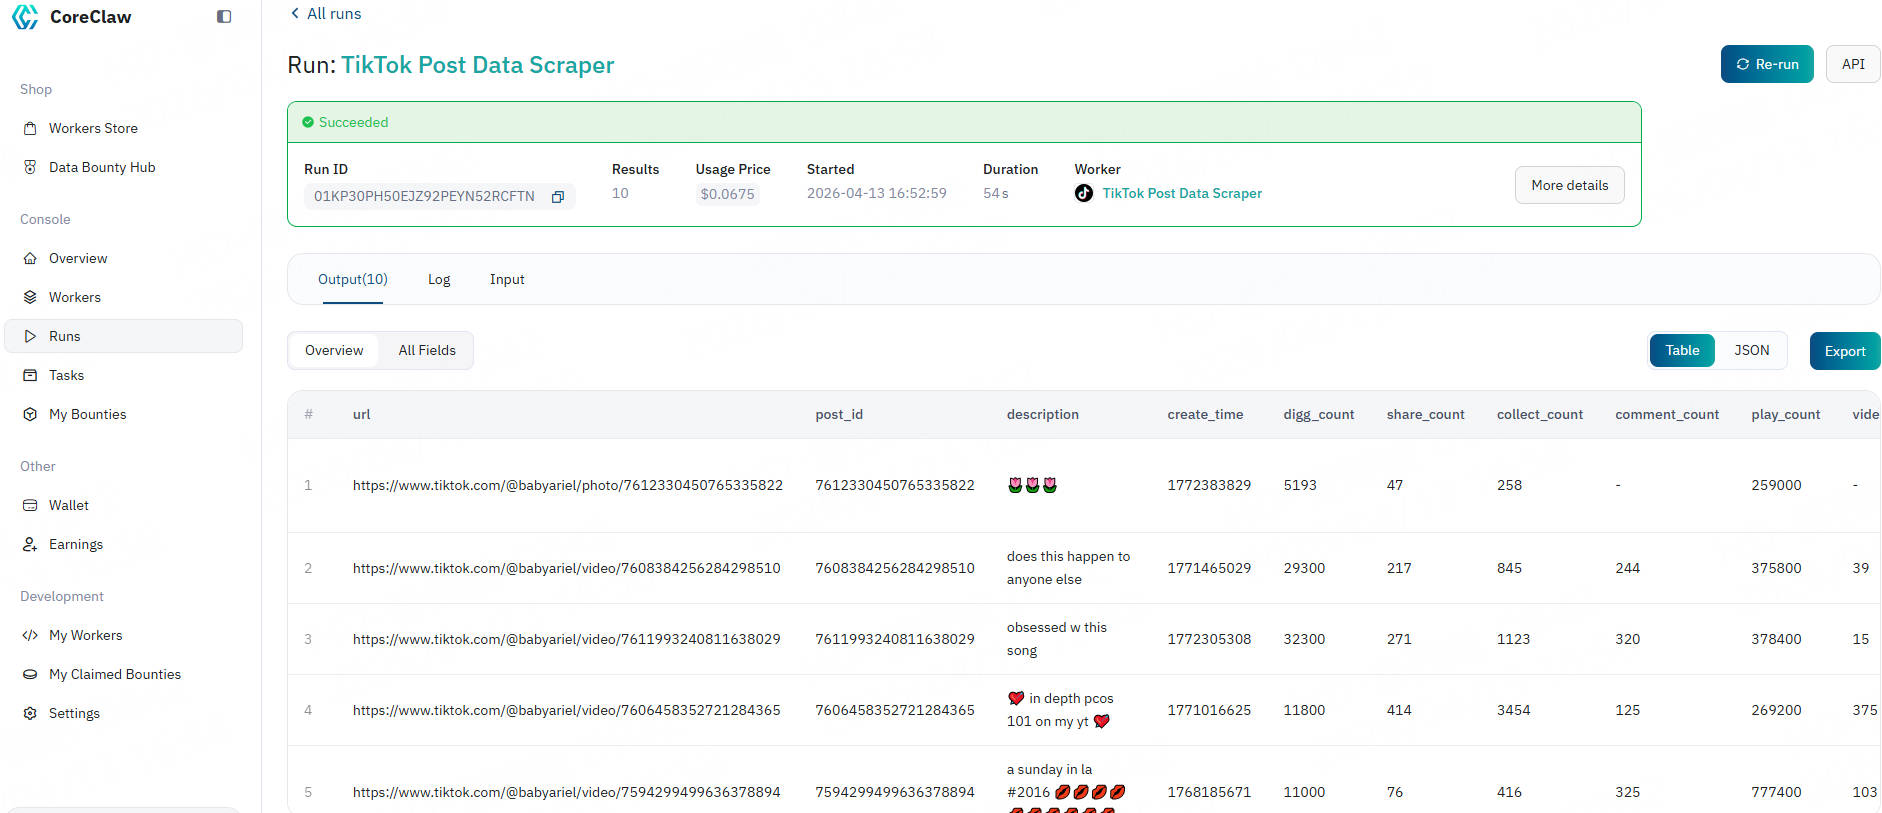Collapse the sidebar panel icon
Screen dimensions: 1882x813
click(224, 17)
